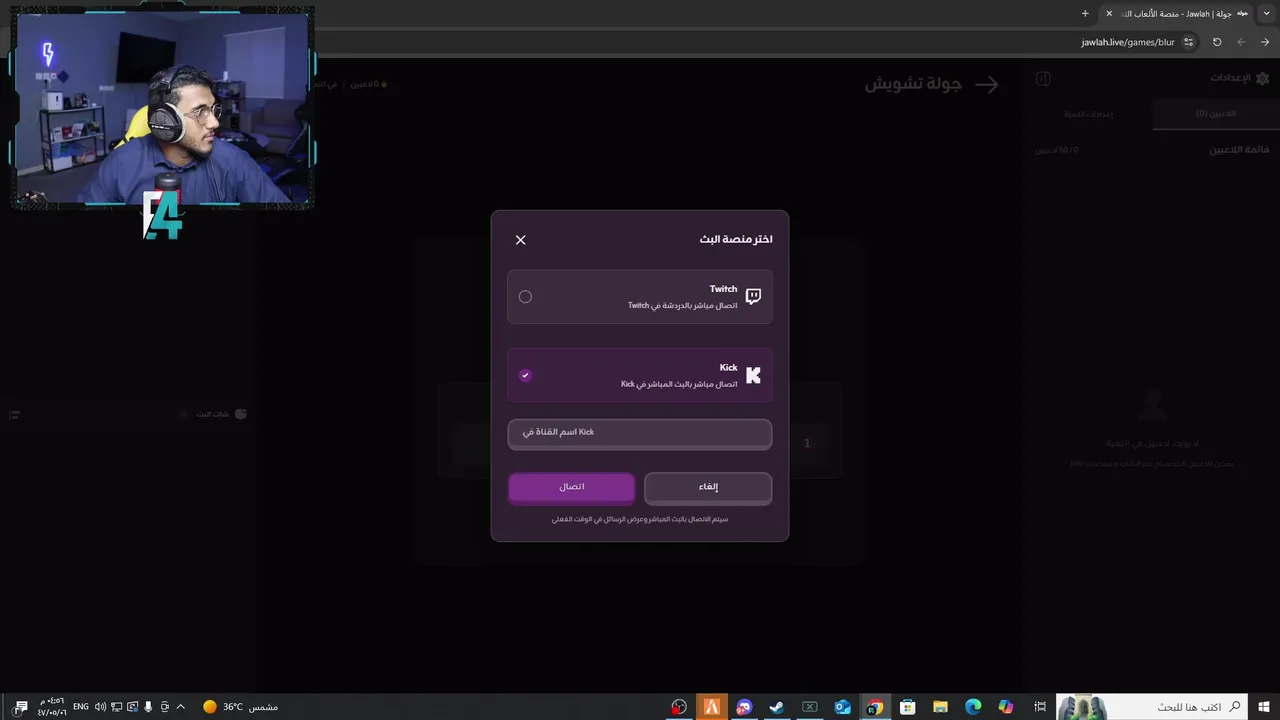Switch to the اللاعبين (0) tab
The width and height of the screenshot is (1280, 720).
coord(1216,114)
